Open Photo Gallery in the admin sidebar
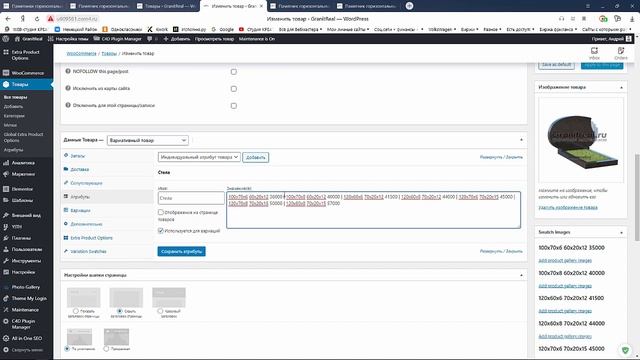 27,287
